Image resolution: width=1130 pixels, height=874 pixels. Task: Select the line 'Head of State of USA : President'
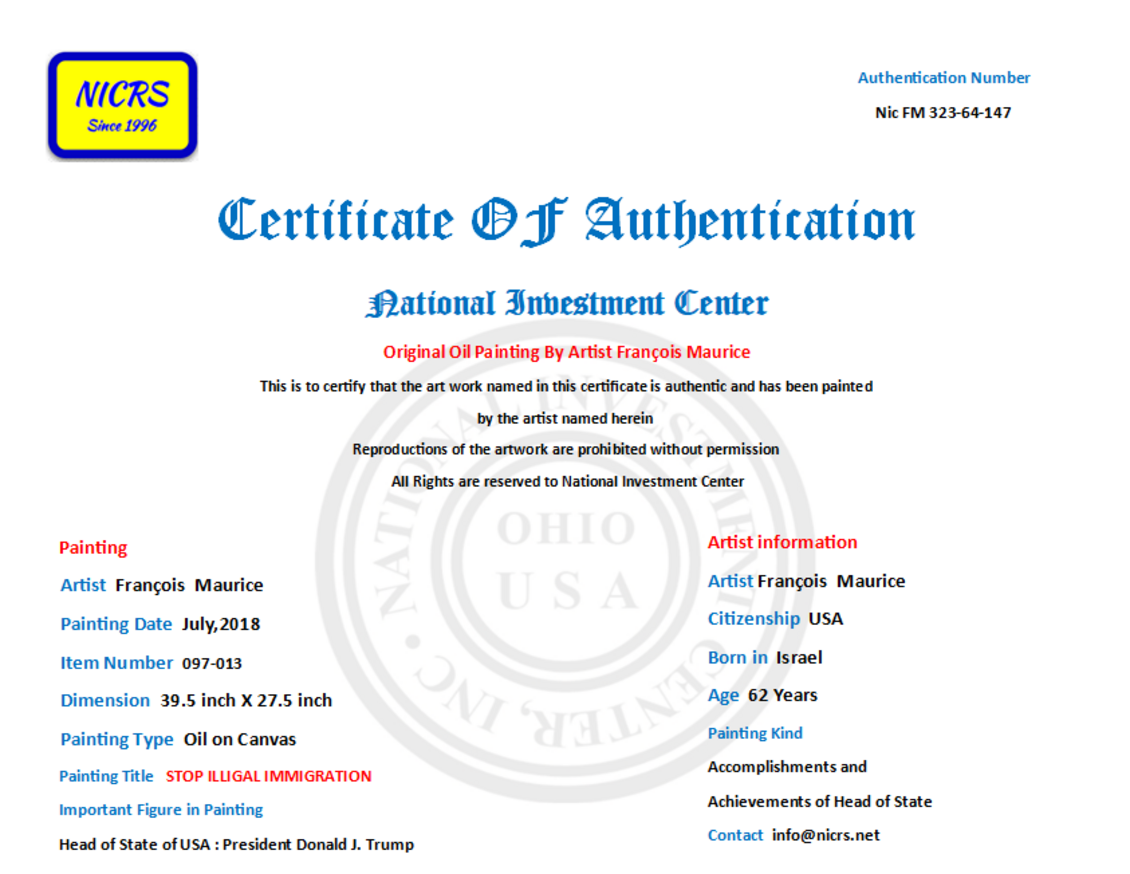[236, 844]
